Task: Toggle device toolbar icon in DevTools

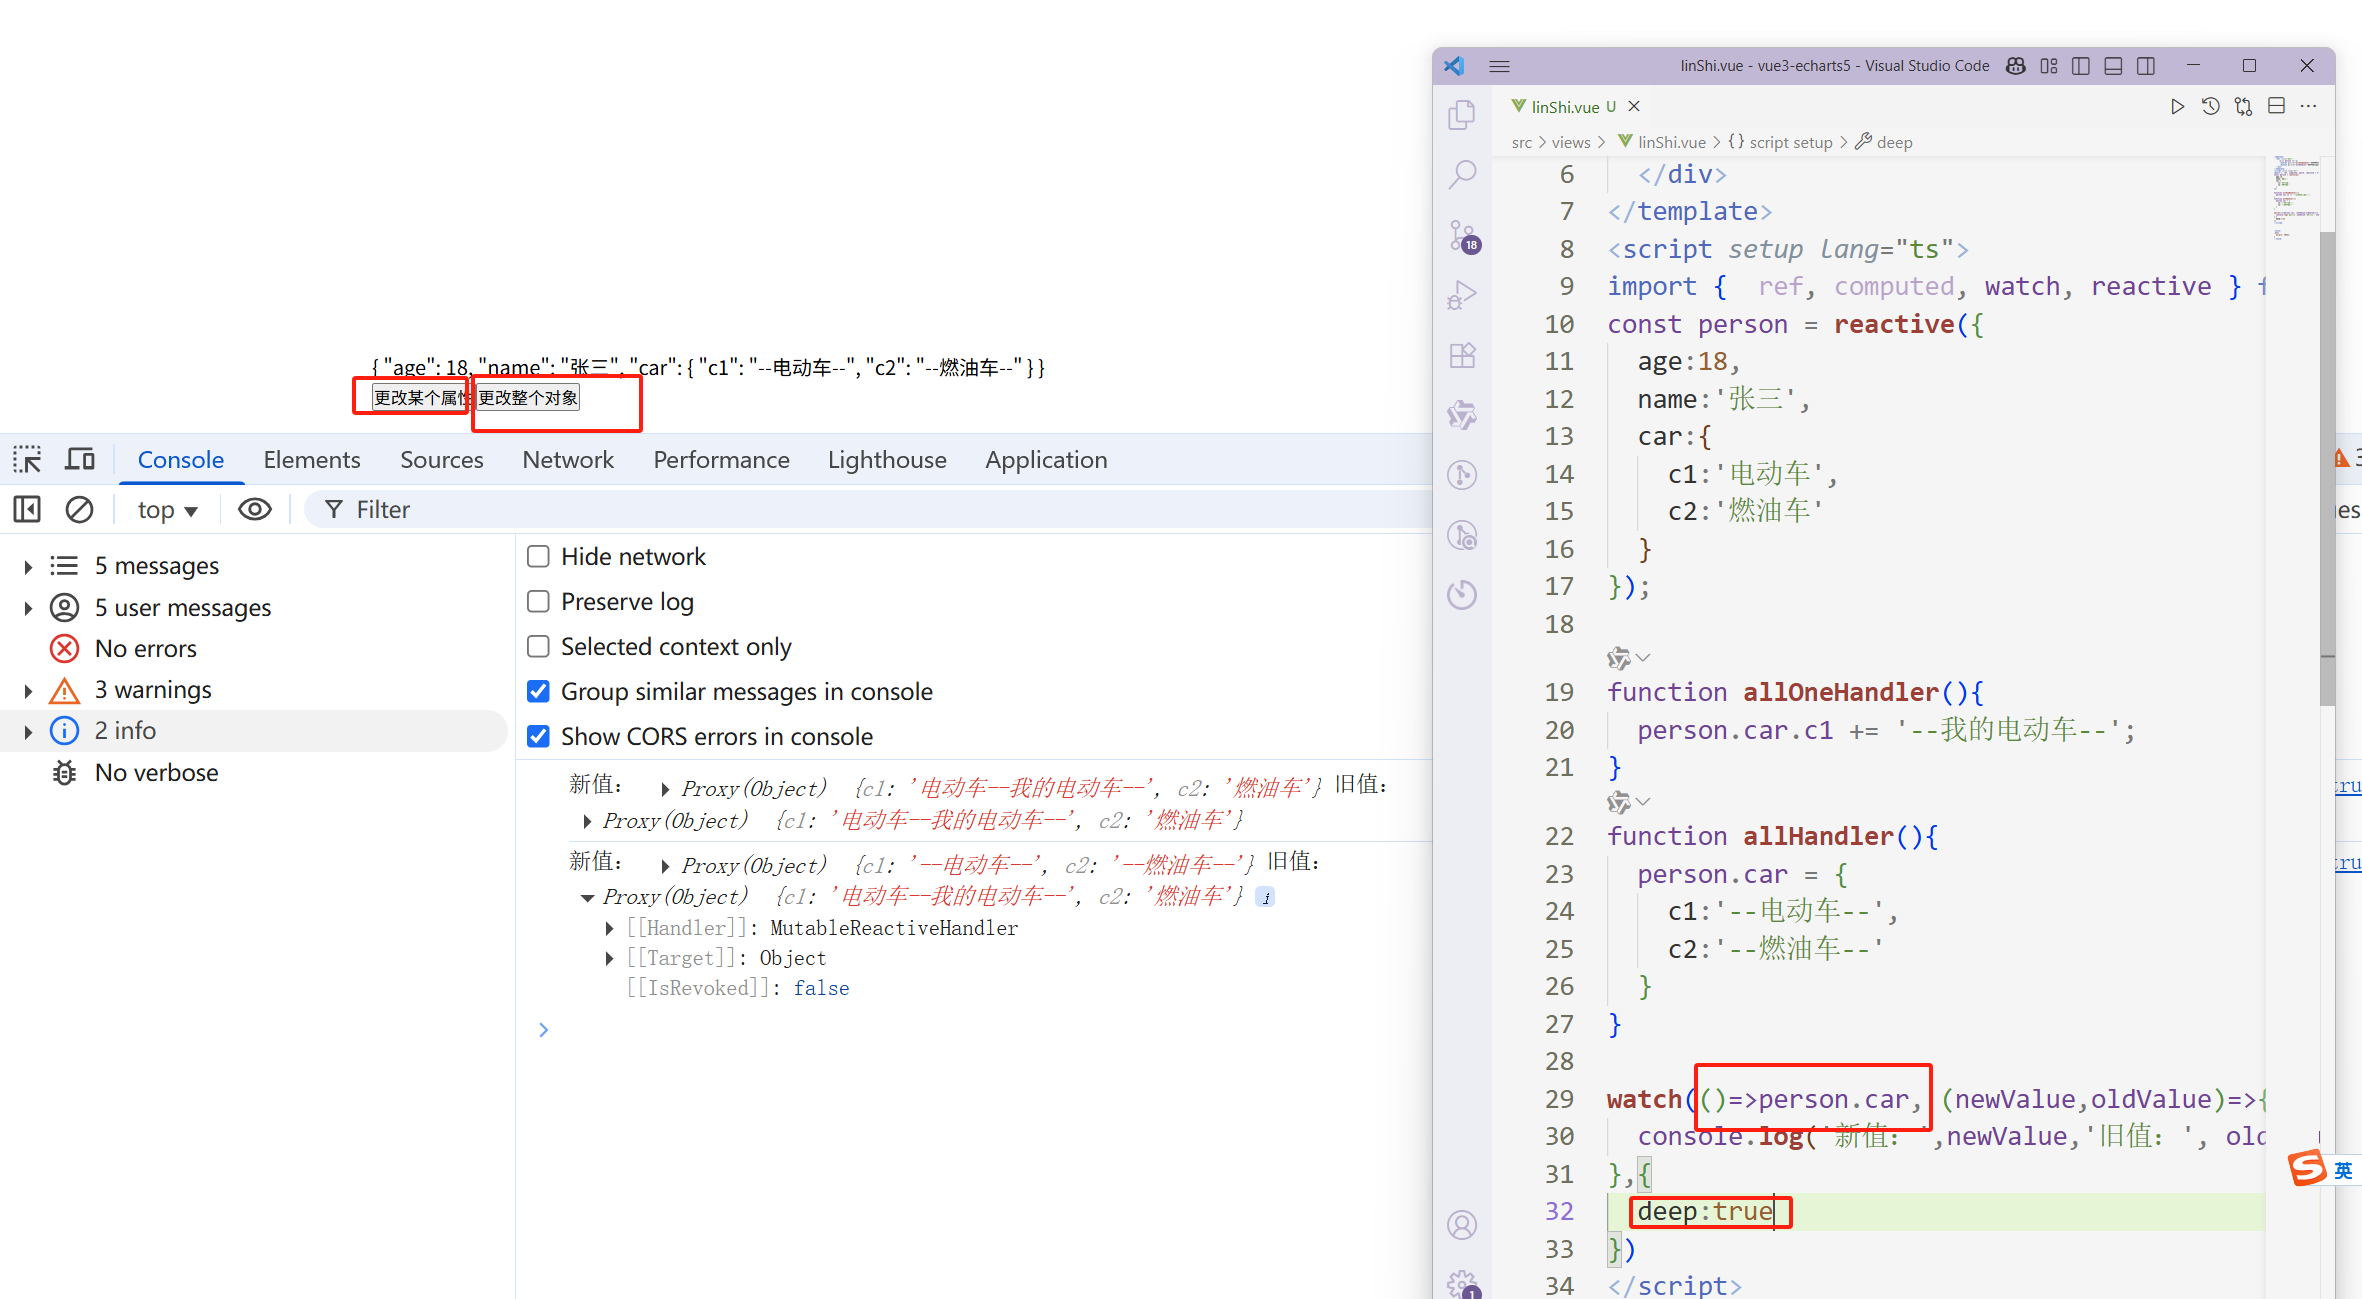Action: point(80,459)
